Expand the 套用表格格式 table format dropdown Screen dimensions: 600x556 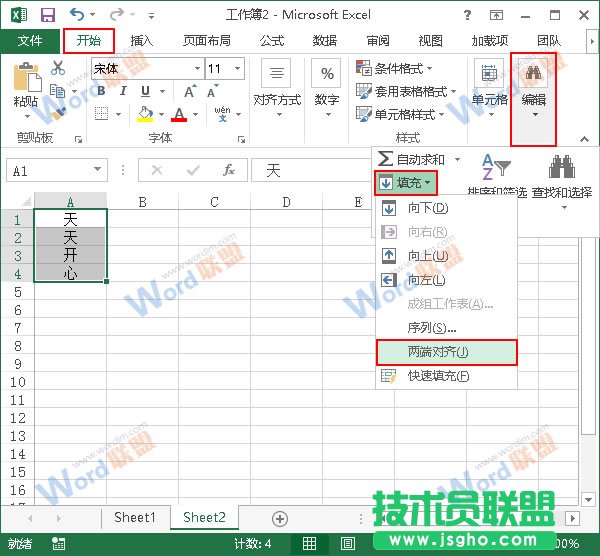tap(453, 91)
